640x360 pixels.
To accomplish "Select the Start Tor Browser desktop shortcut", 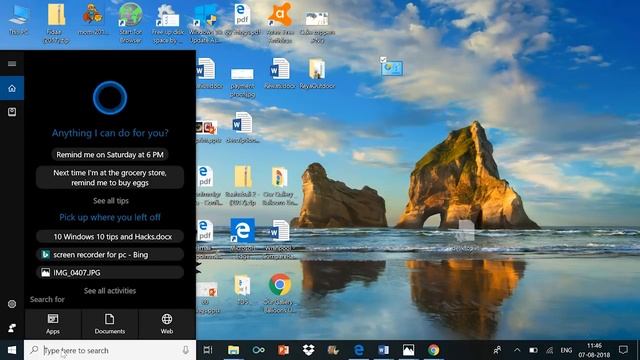I will (131, 23).
